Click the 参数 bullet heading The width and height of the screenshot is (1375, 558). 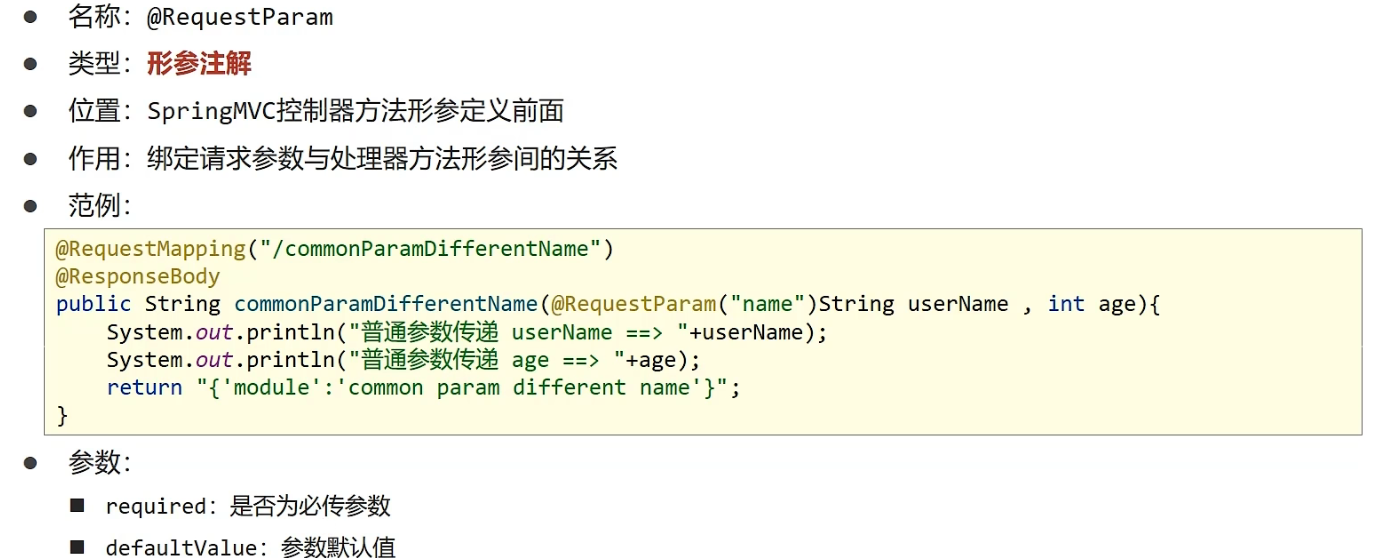click(x=99, y=462)
